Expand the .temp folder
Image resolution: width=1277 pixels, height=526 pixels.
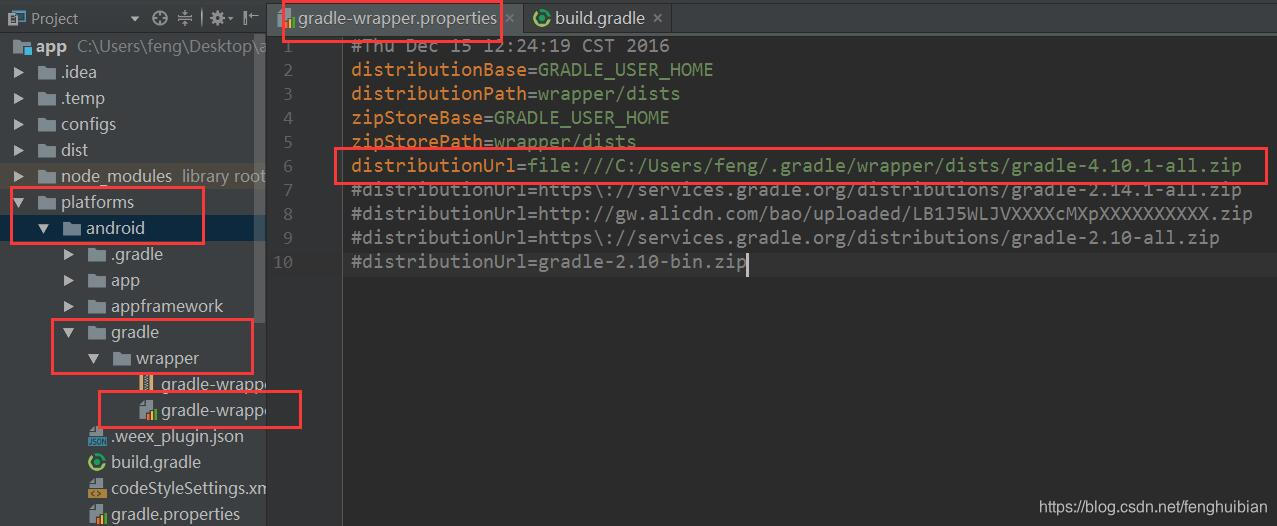click(19, 98)
